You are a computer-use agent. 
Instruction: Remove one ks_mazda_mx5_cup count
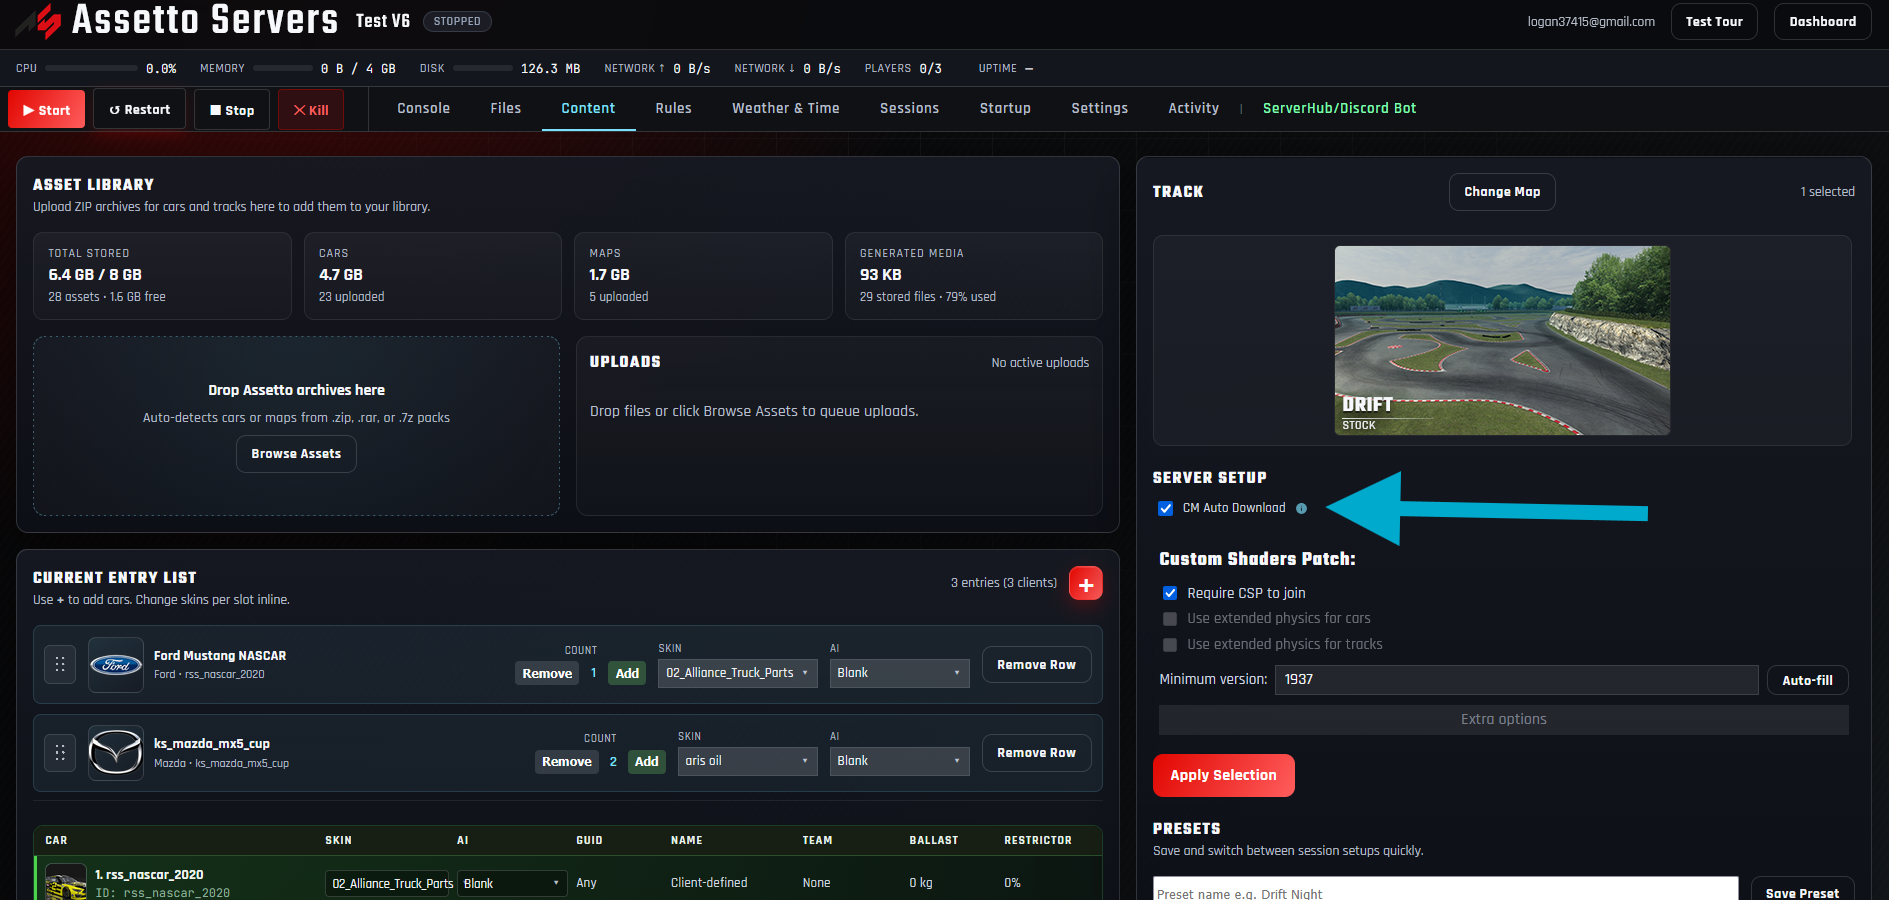(x=567, y=761)
